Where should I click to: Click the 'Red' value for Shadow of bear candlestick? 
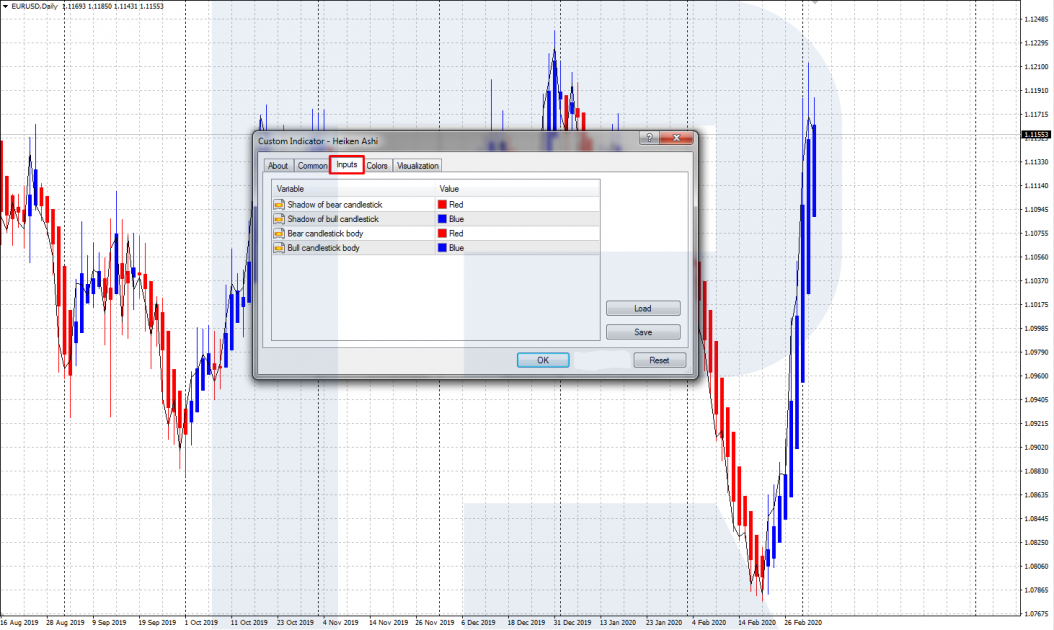coord(456,204)
